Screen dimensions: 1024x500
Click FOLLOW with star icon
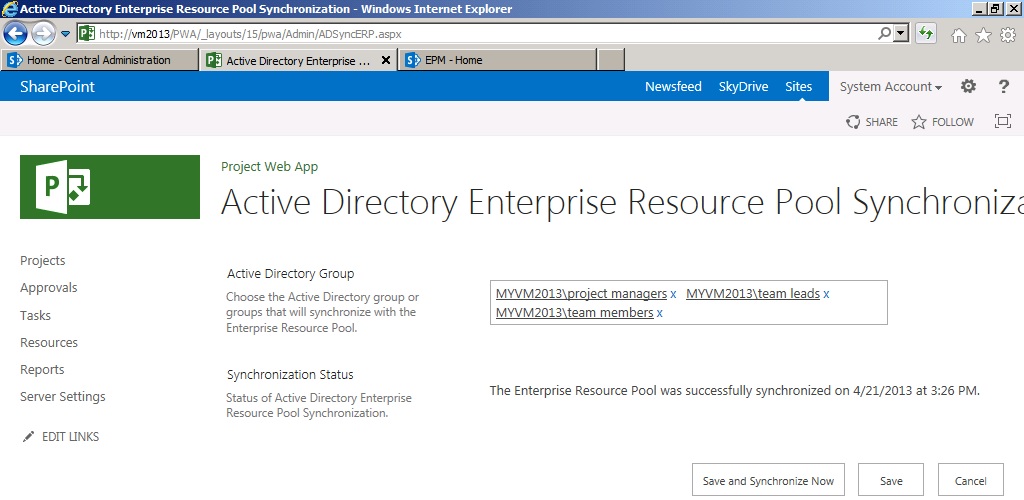point(942,122)
